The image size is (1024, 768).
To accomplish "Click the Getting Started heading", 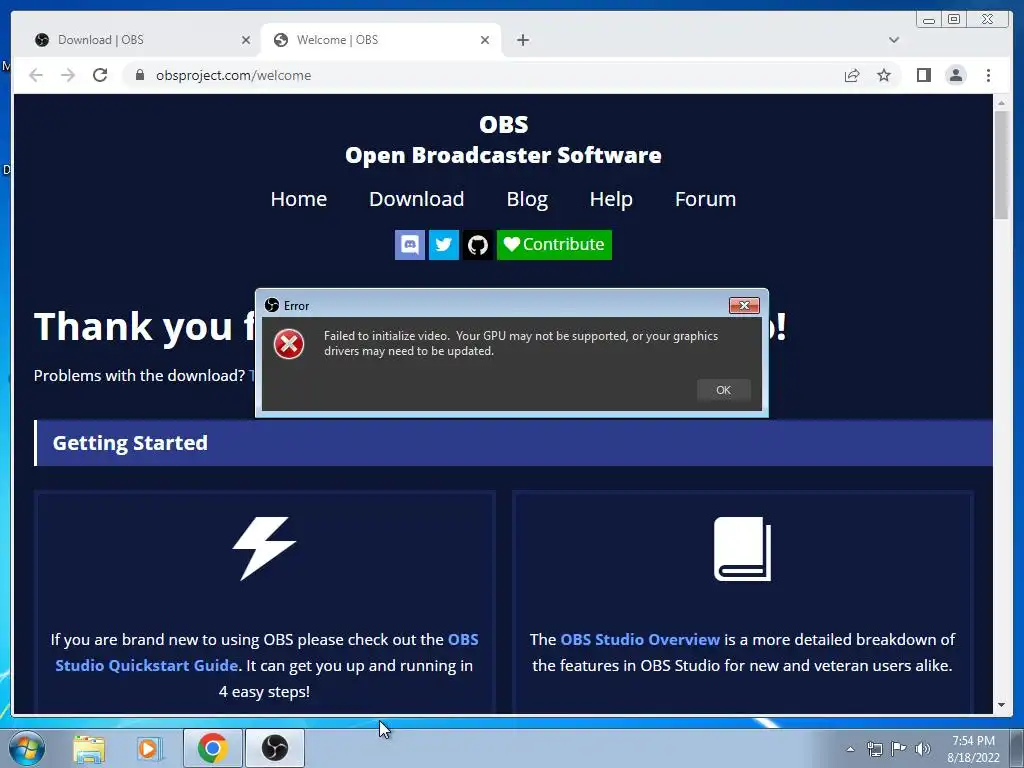I will point(130,443).
